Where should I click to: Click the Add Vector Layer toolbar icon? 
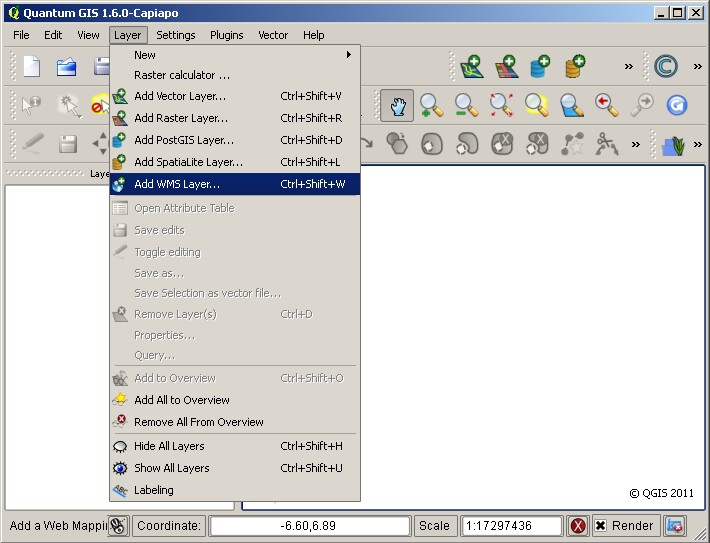[471, 67]
